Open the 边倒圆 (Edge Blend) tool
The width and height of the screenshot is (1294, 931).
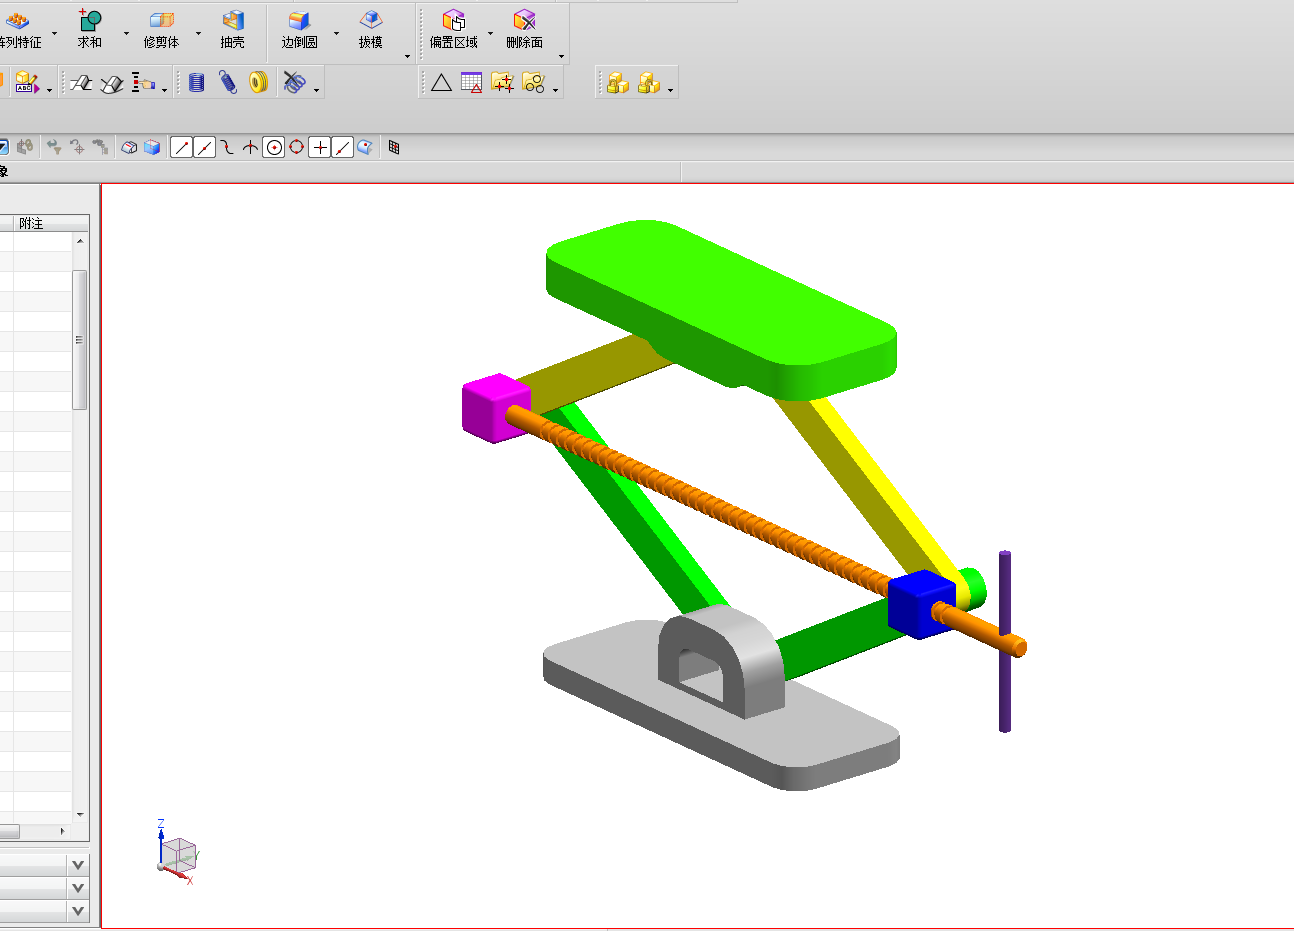point(299,21)
